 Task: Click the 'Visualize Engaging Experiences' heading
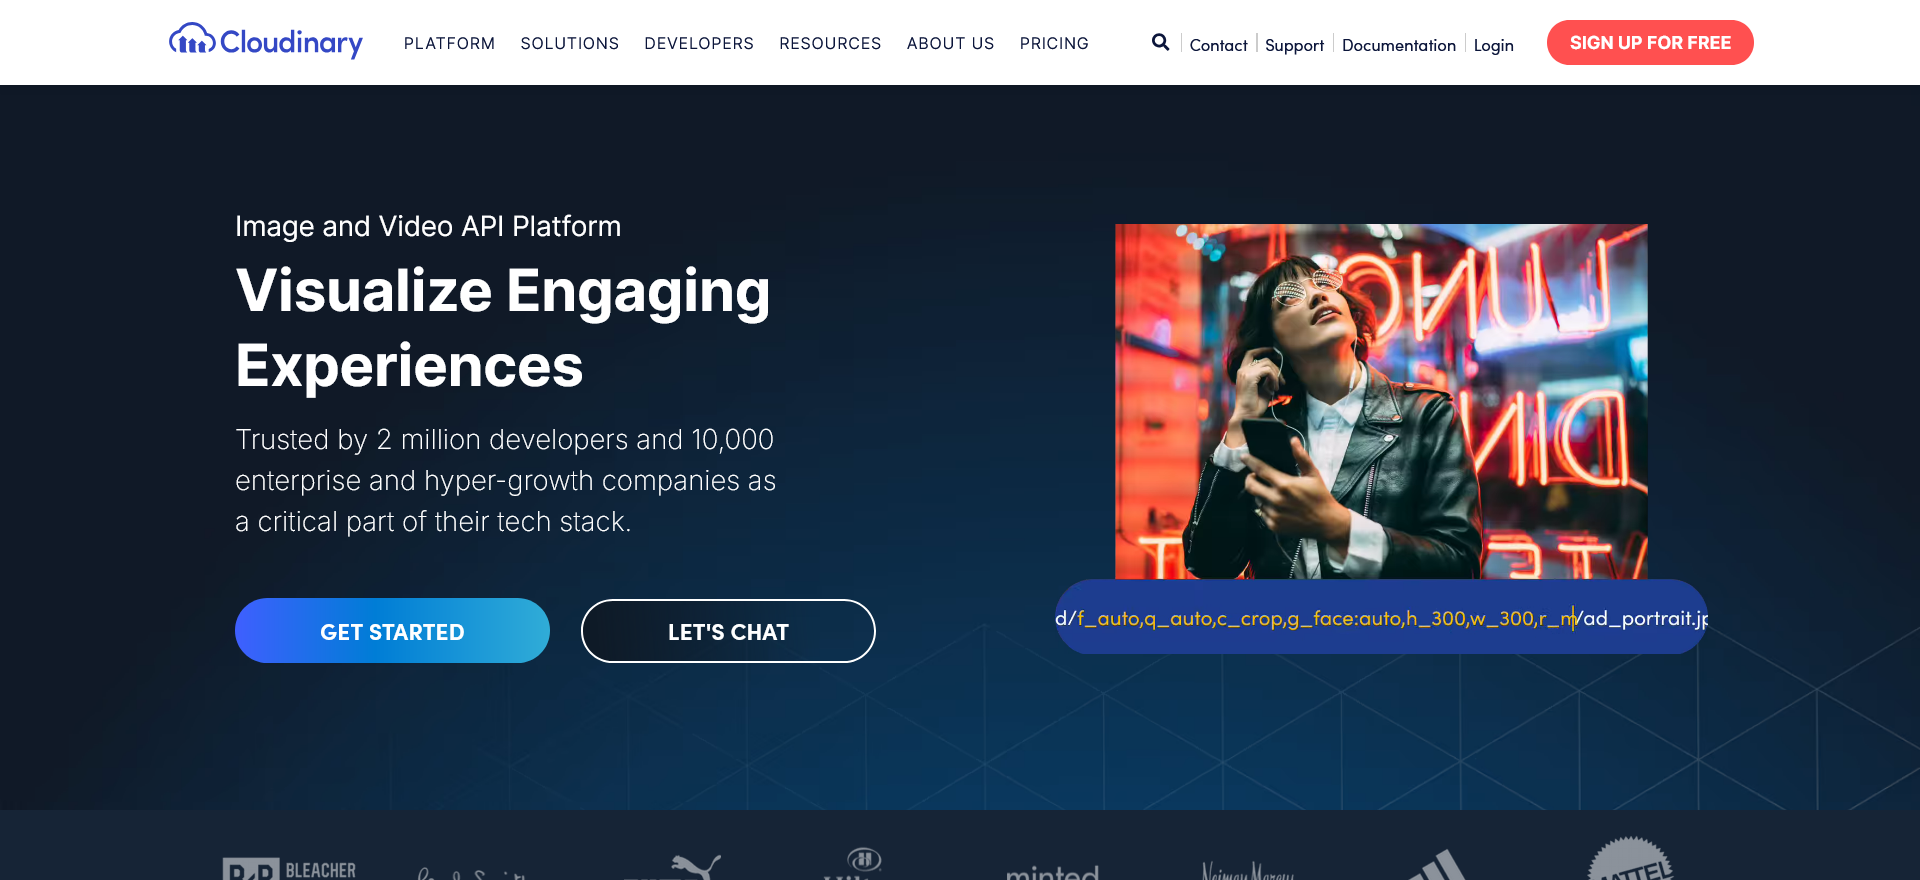(503, 328)
